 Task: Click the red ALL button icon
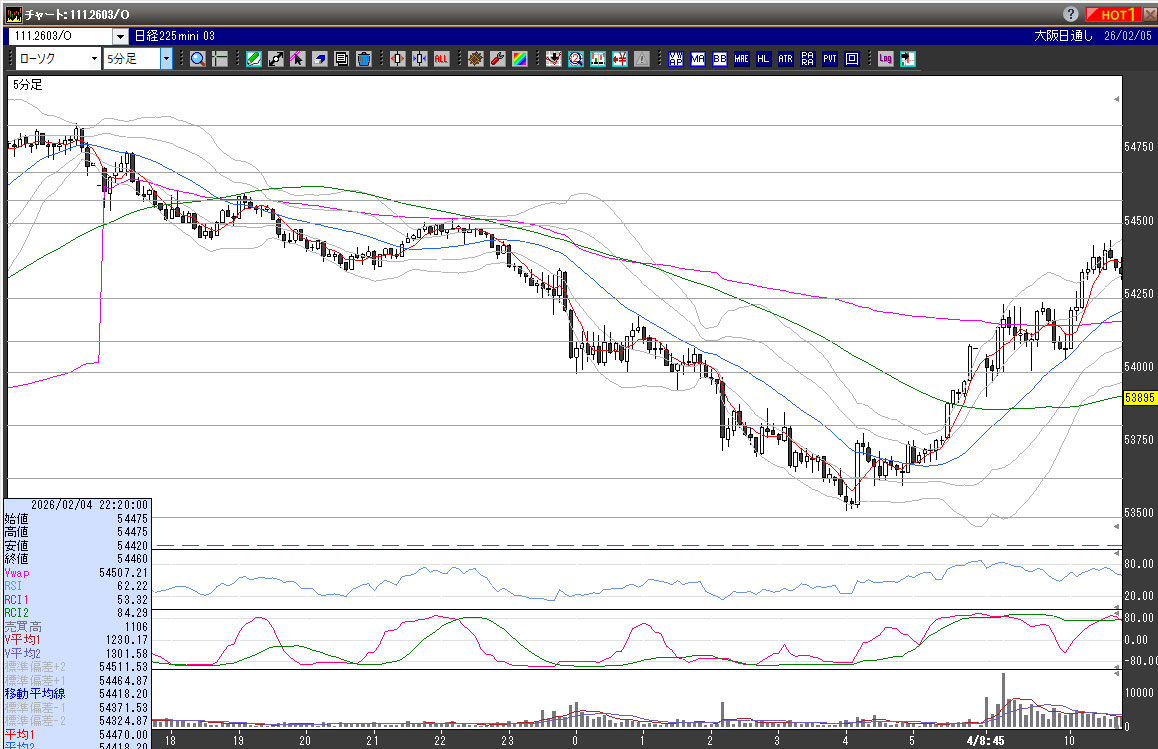coord(441,59)
